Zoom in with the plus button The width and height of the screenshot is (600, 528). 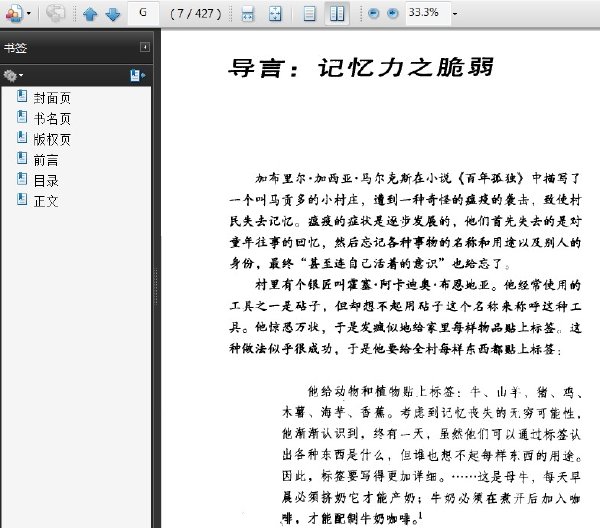tap(393, 14)
